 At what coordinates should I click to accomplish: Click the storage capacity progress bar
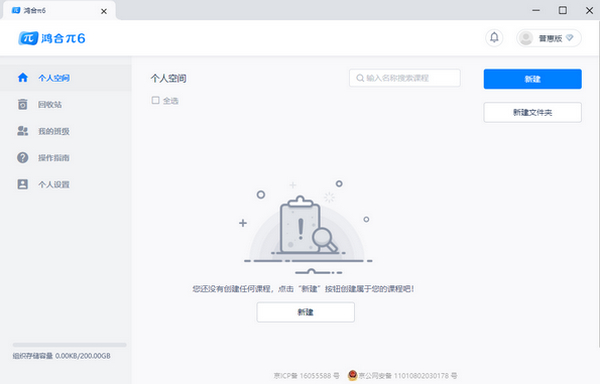pyautogui.click(x=69, y=345)
